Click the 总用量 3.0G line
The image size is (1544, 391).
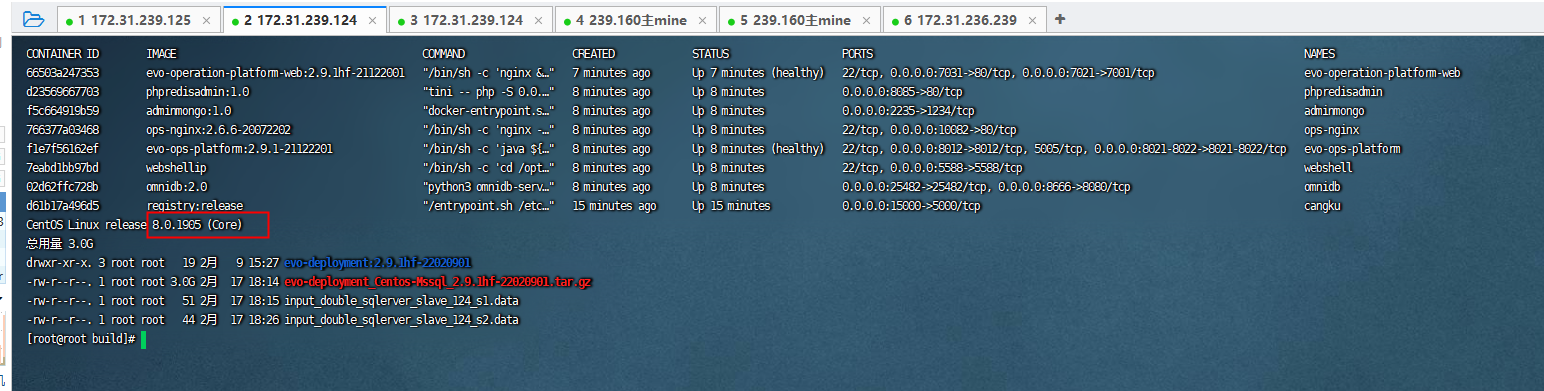click(60, 244)
